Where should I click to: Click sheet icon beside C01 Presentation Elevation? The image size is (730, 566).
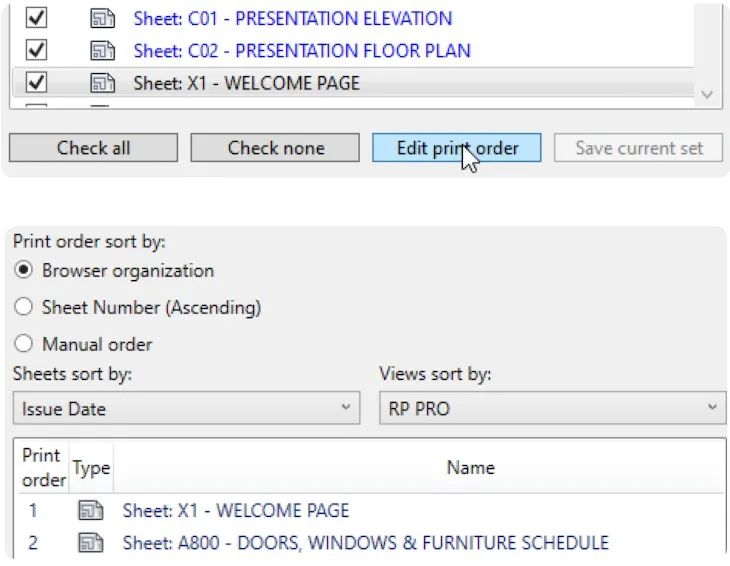pos(102,19)
